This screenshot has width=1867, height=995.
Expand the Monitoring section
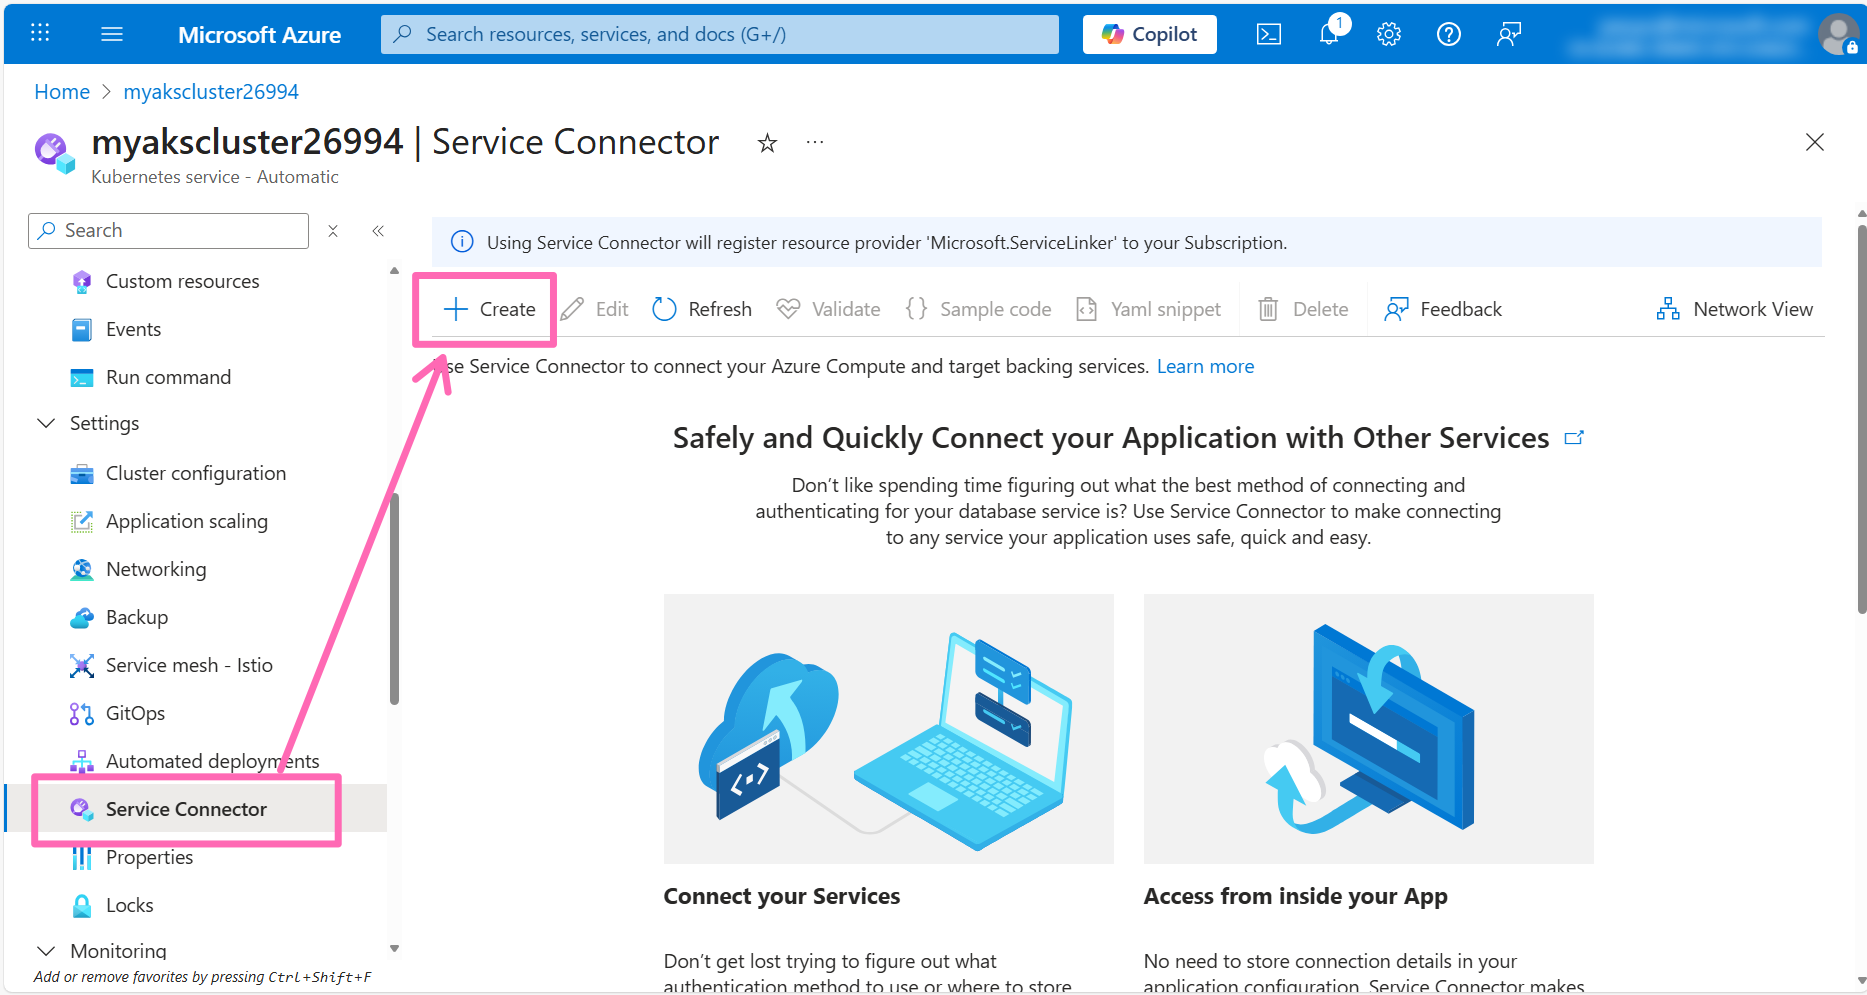tap(46, 950)
